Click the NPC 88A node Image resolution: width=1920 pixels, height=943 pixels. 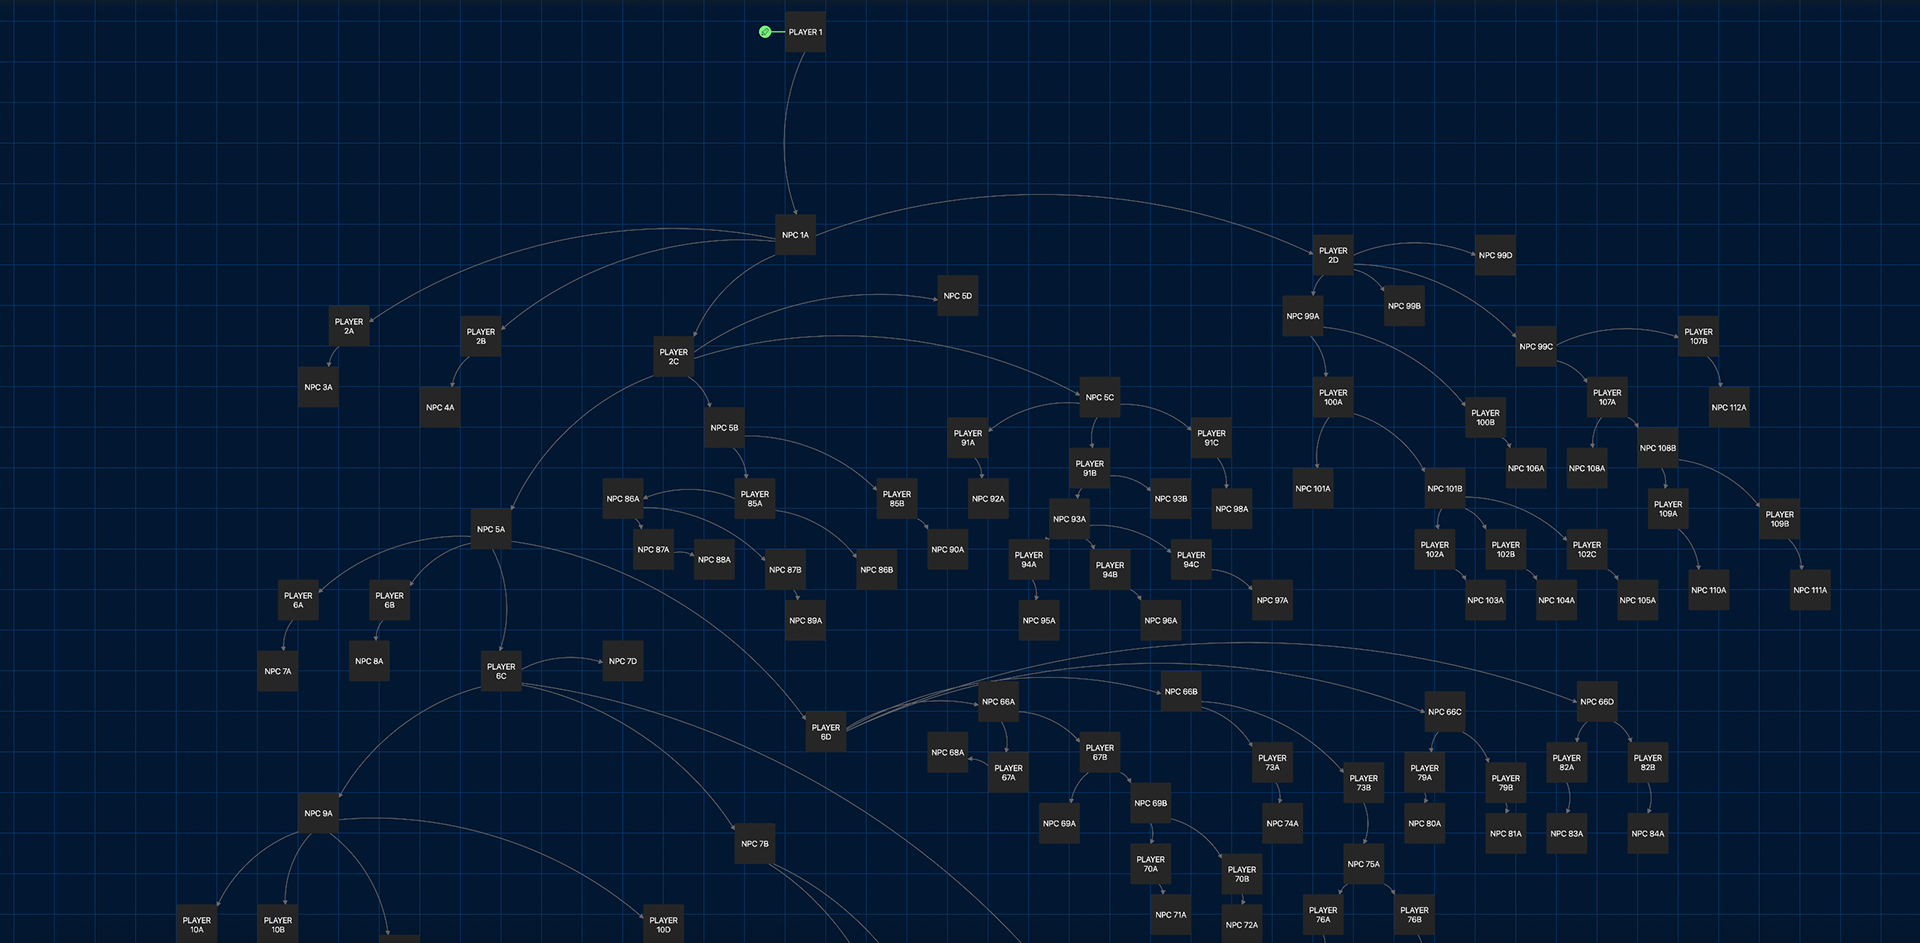click(x=714, y=560)
